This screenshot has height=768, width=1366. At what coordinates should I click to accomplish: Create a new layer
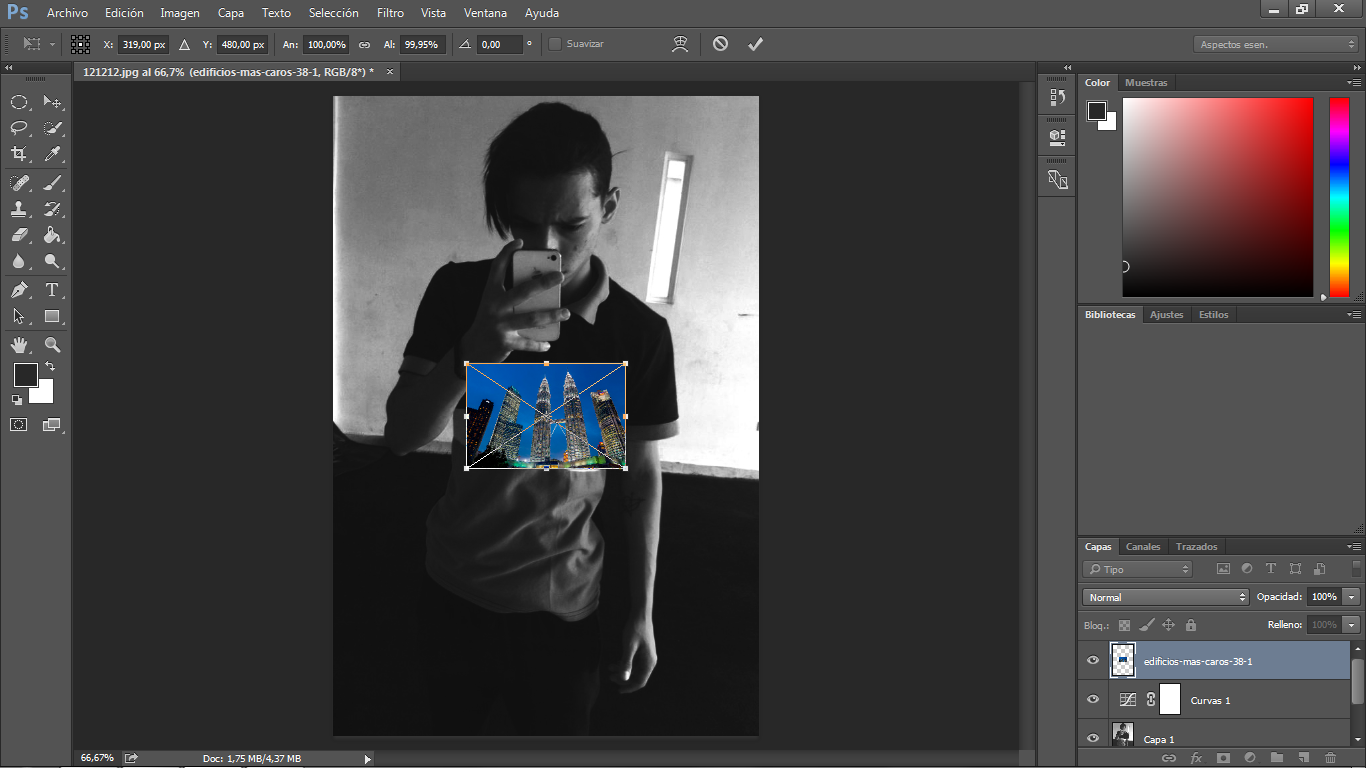1303,758
